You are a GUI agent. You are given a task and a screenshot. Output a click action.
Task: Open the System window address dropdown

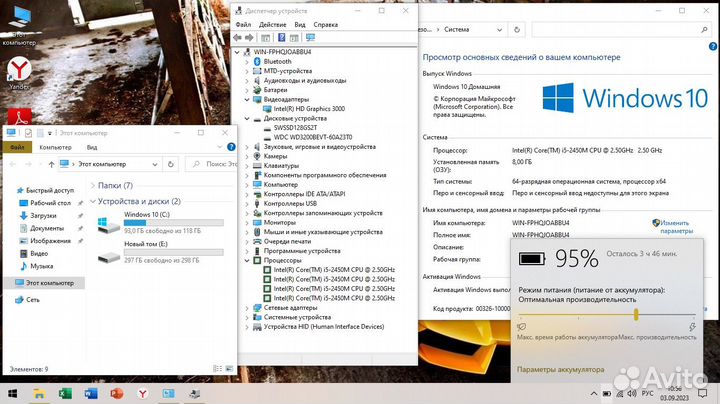tap(500, 29)
